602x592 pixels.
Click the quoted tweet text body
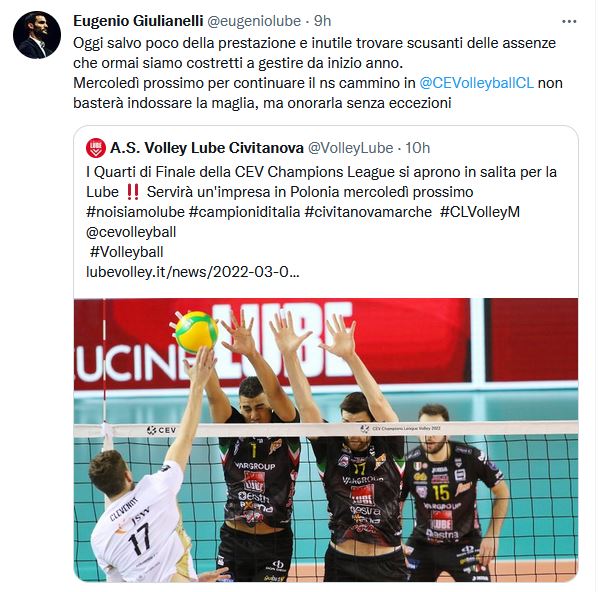point(321,222)
